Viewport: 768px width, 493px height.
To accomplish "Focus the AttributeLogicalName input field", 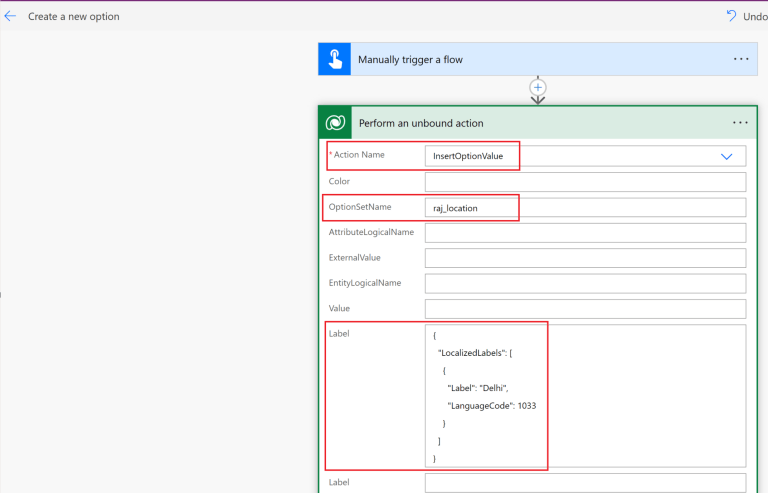I will [x=585, y=233].
